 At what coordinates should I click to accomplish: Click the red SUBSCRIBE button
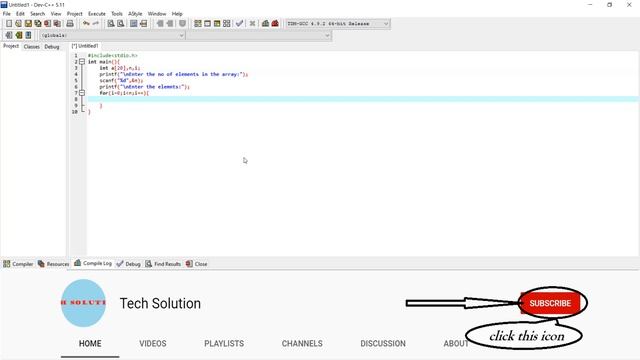pos(550,303)
